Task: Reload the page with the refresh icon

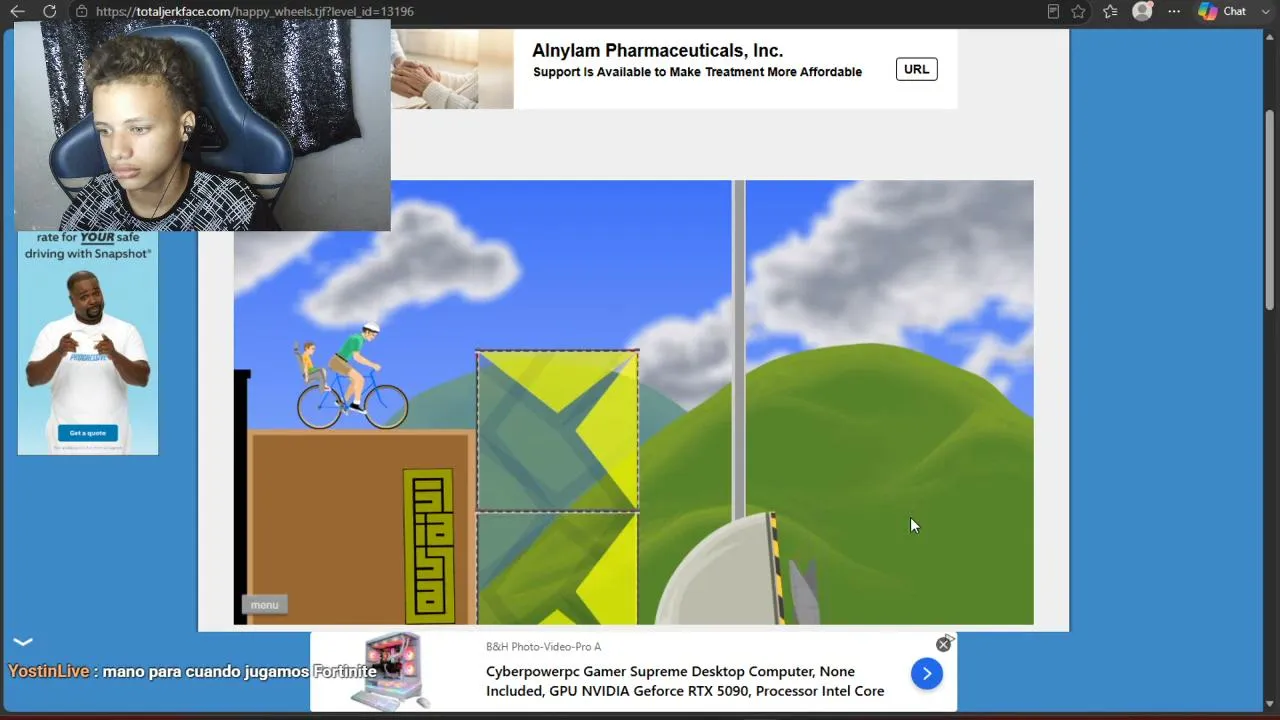Action: (x=50, y=11)
